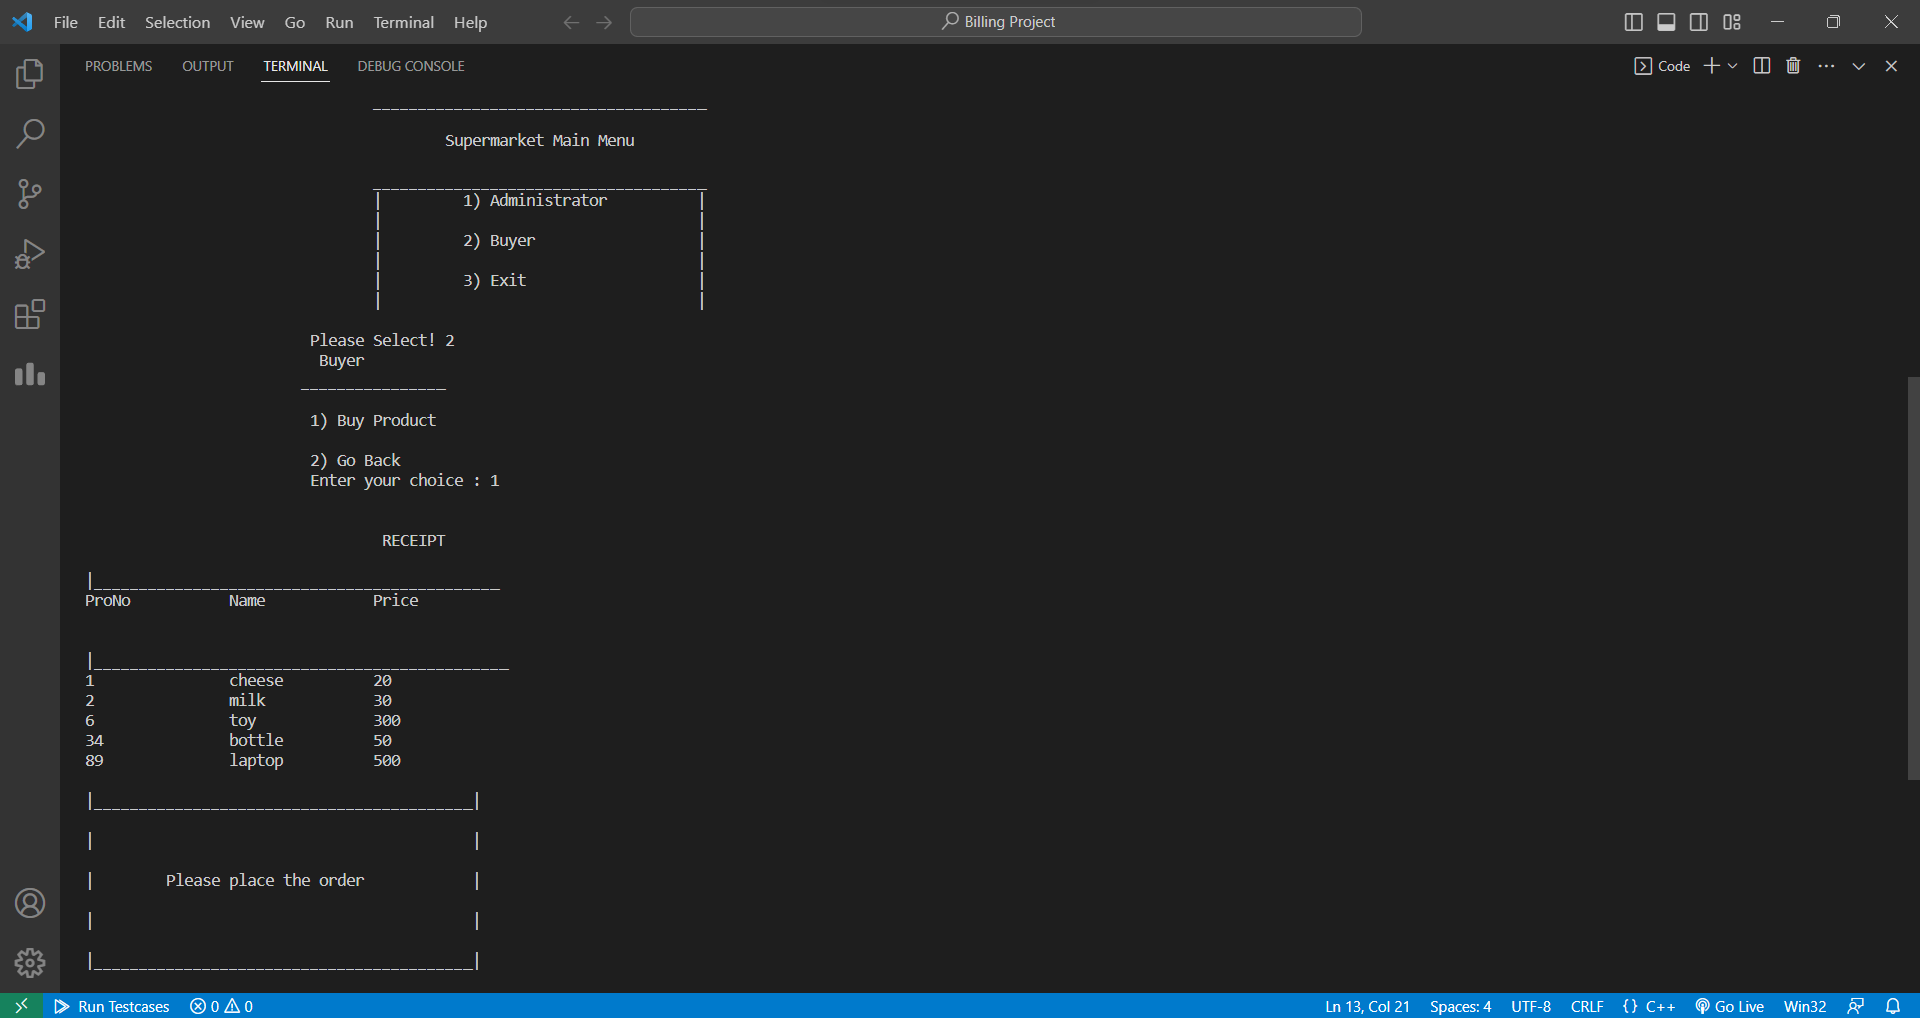Open the terminal views More Actions menu
The height and width of the screenshot is (1018, 1920).
(x=1826, y=65)
